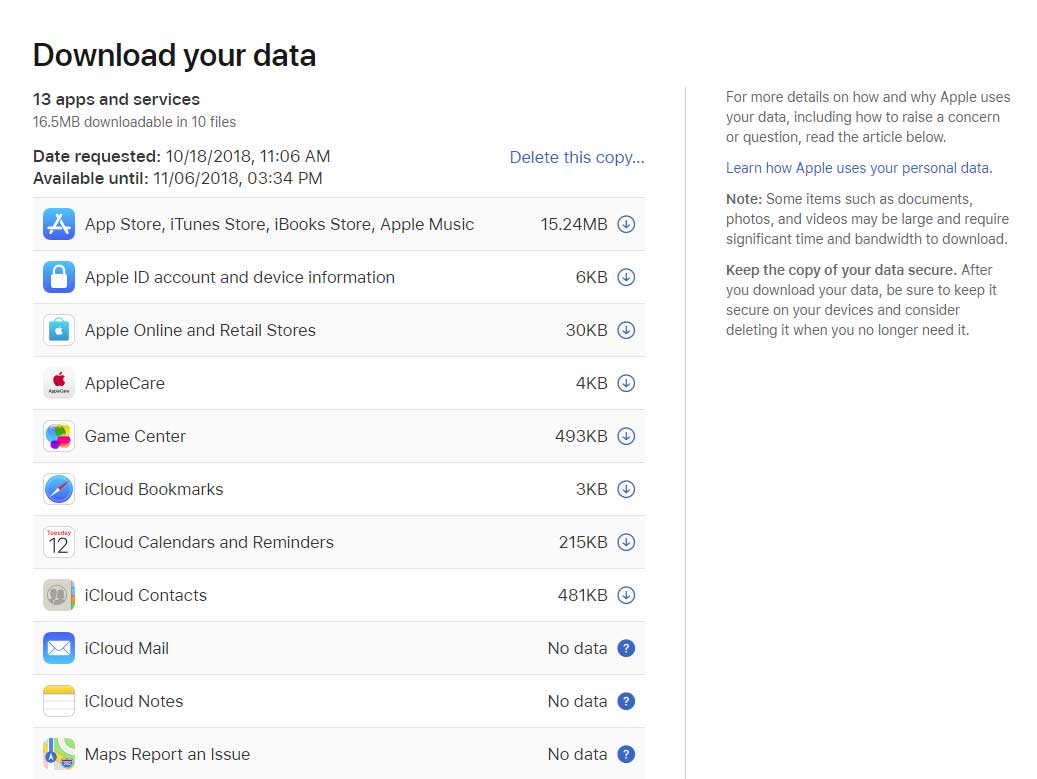Click the 6KB size for Apple ID

click(591, 277)
